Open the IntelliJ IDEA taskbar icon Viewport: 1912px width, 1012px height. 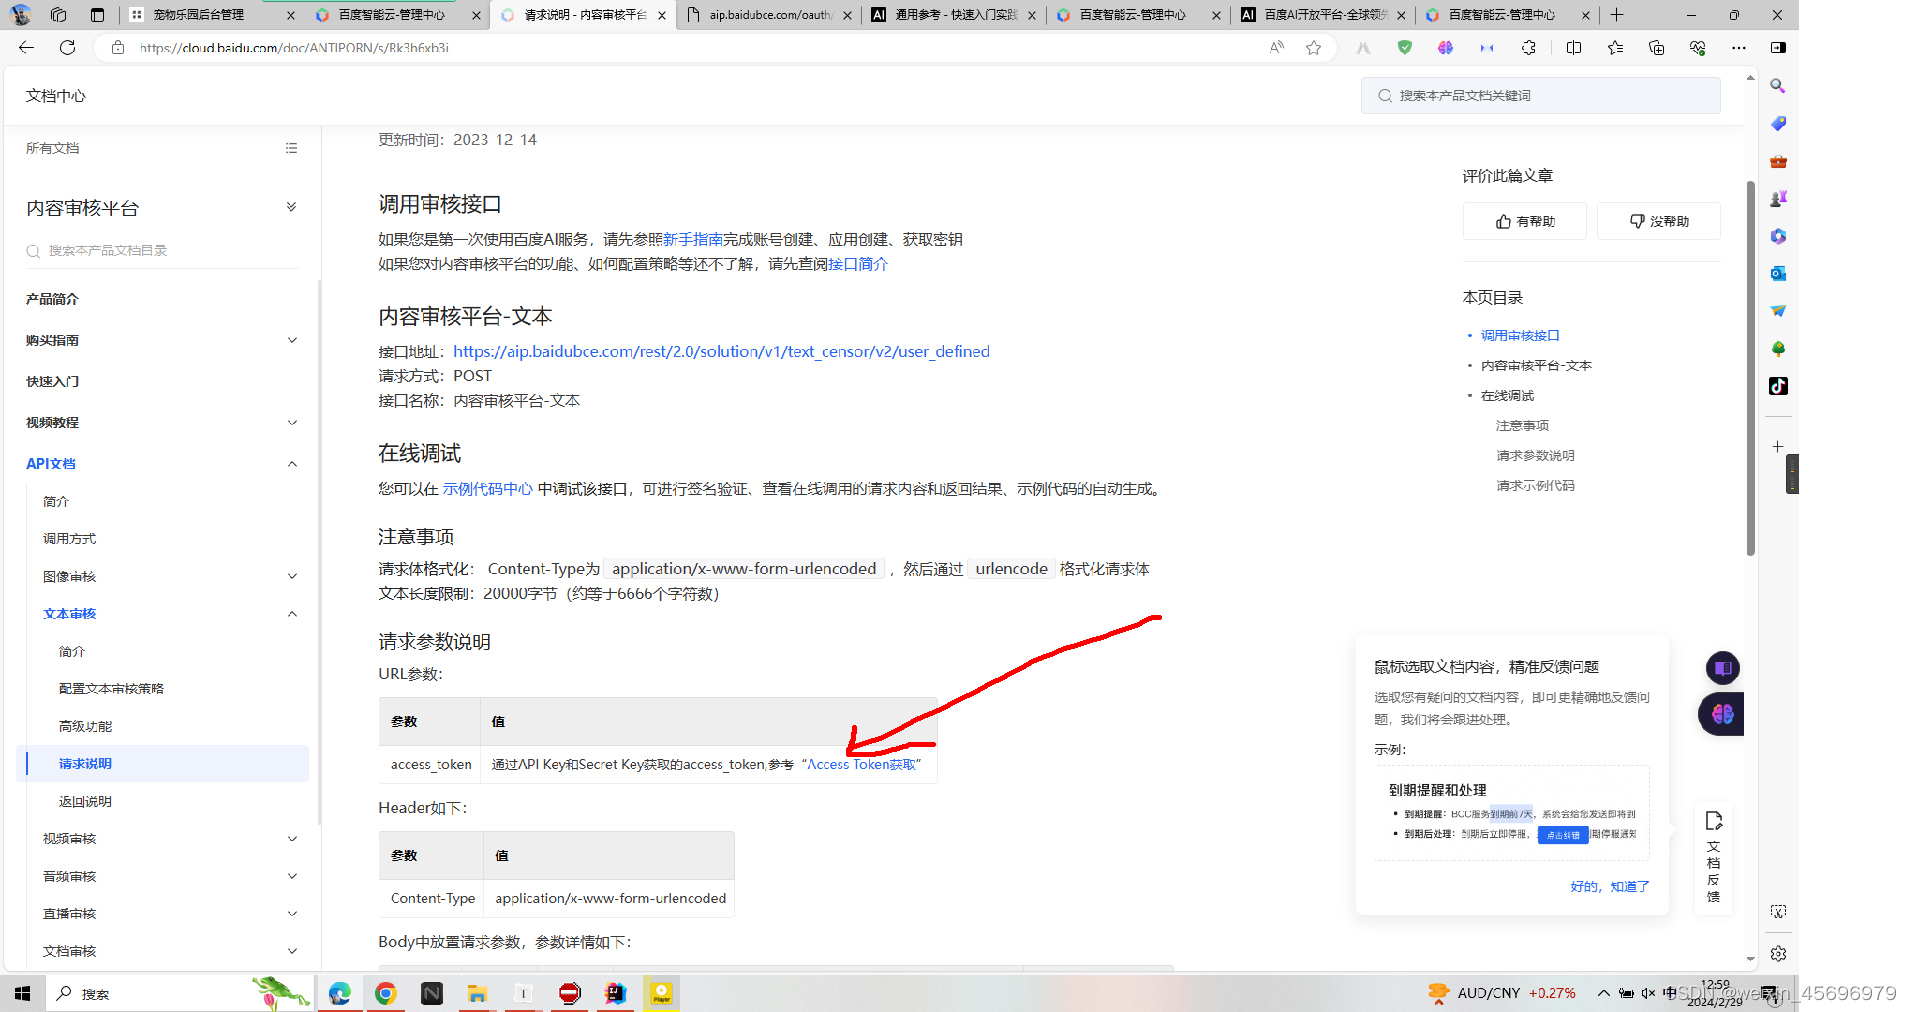[x=615, y=993]
